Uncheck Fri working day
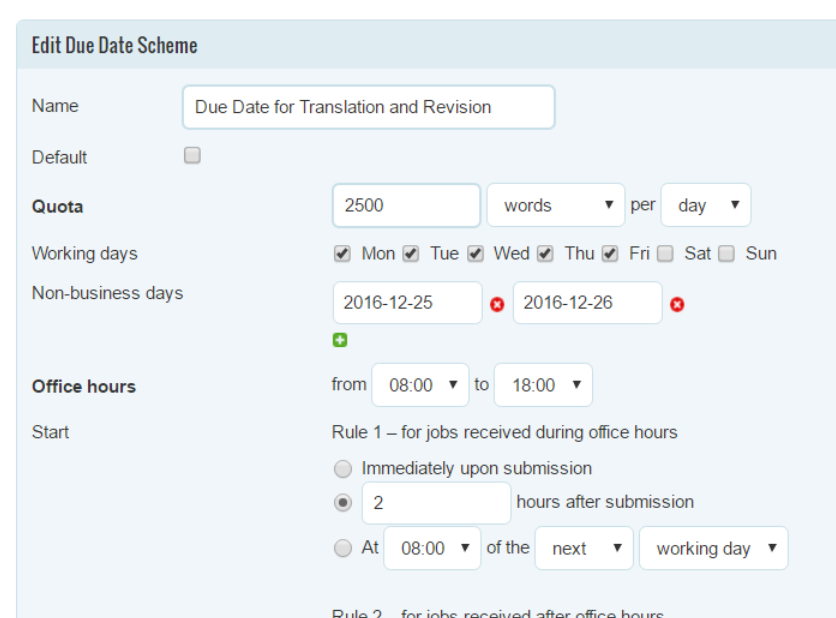This screenshot has height=618, width=836. [x=610, y=254]
